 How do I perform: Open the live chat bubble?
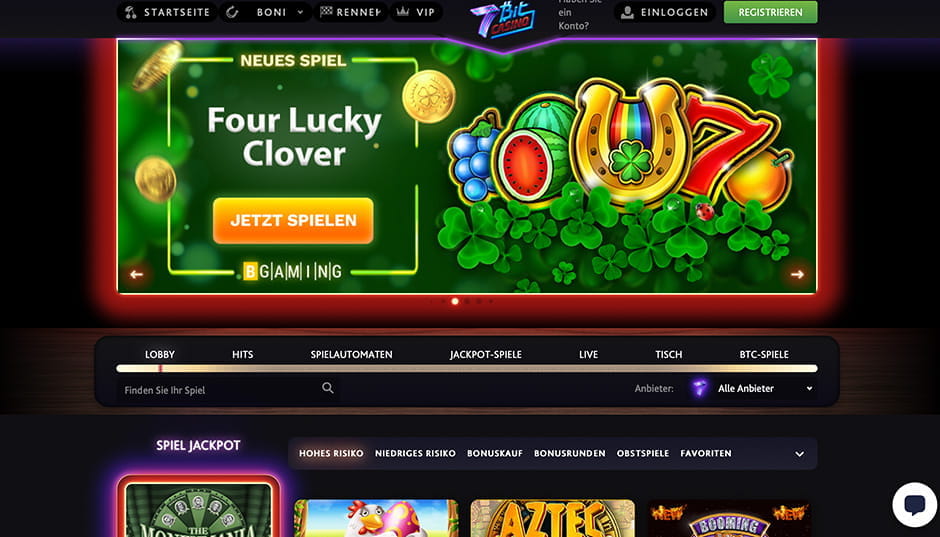pos(914,505)
